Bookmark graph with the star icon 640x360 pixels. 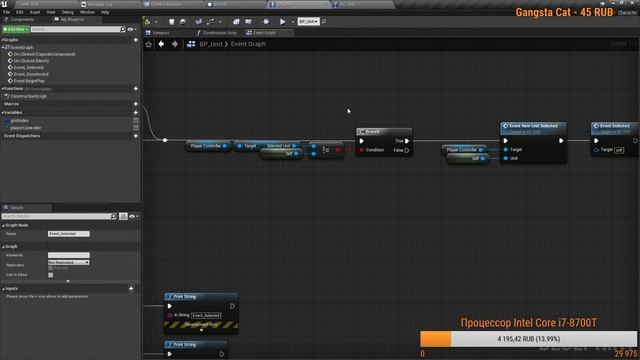pyautogui.click(x=149, y=44)
